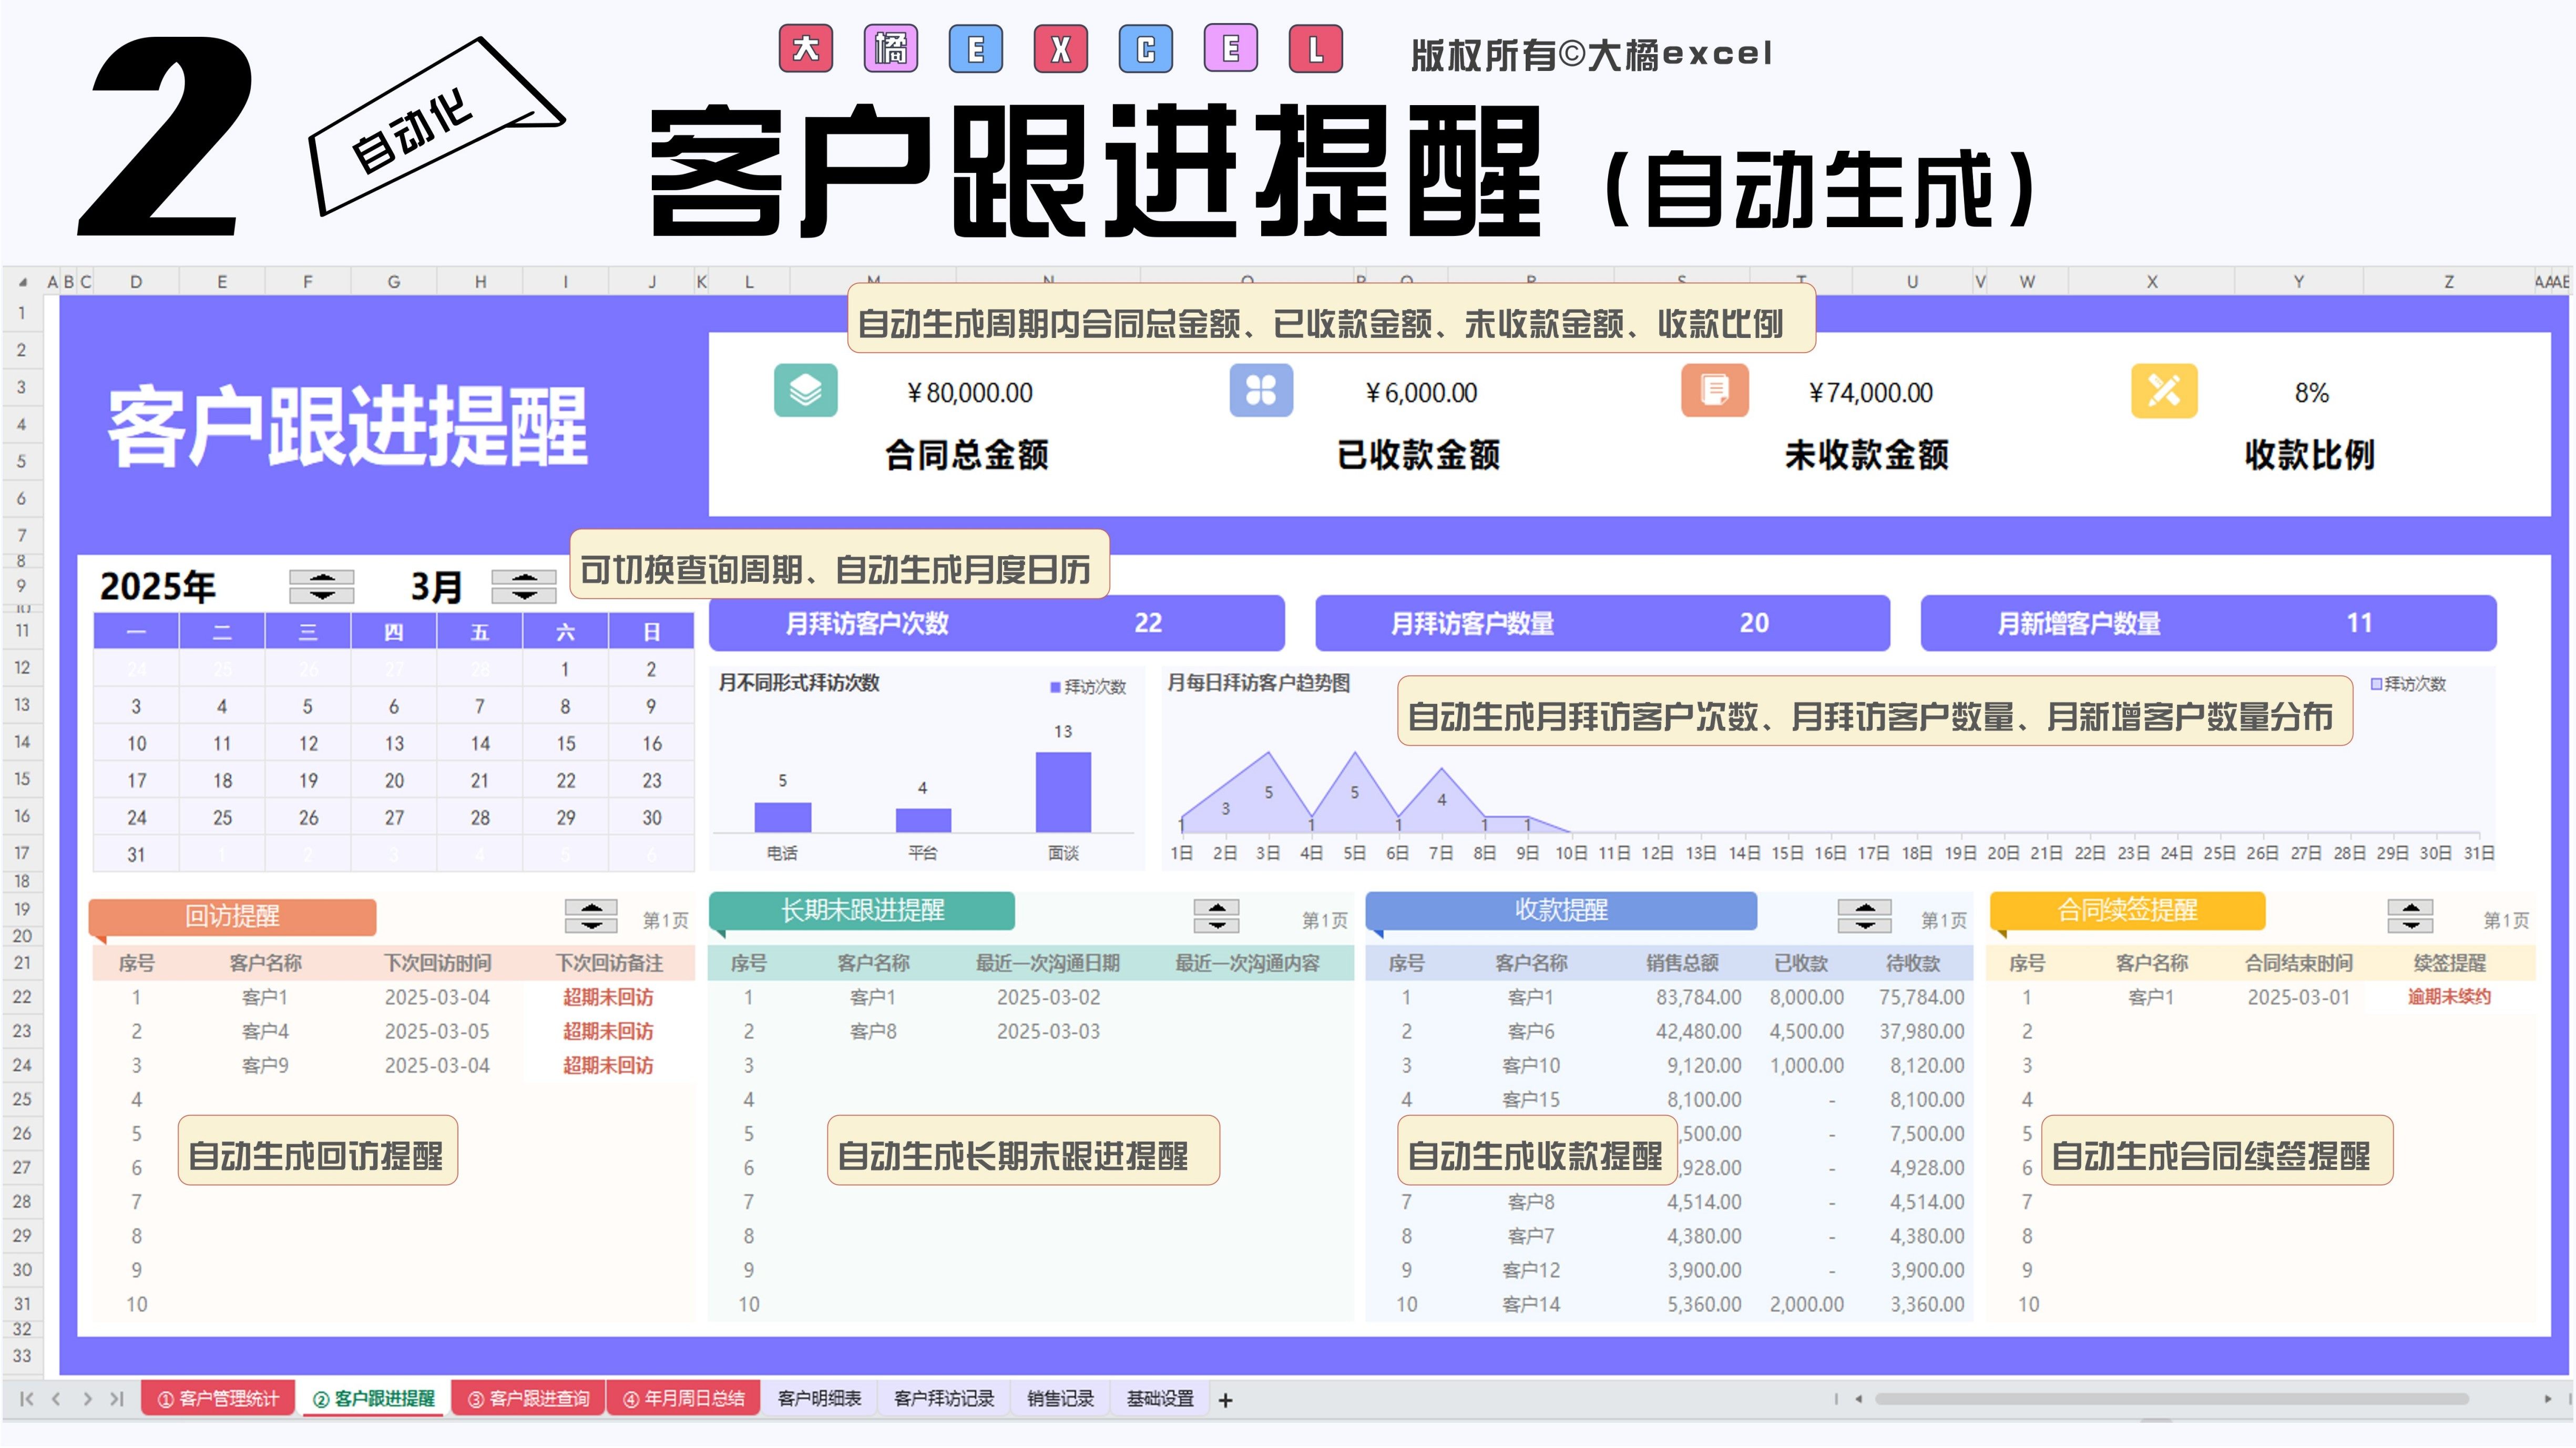This screenshot has height=1448, width=2576.
Task: Go to first sheet with navigation arrow
Action: pyautogui.click(x=27, y=1399)
